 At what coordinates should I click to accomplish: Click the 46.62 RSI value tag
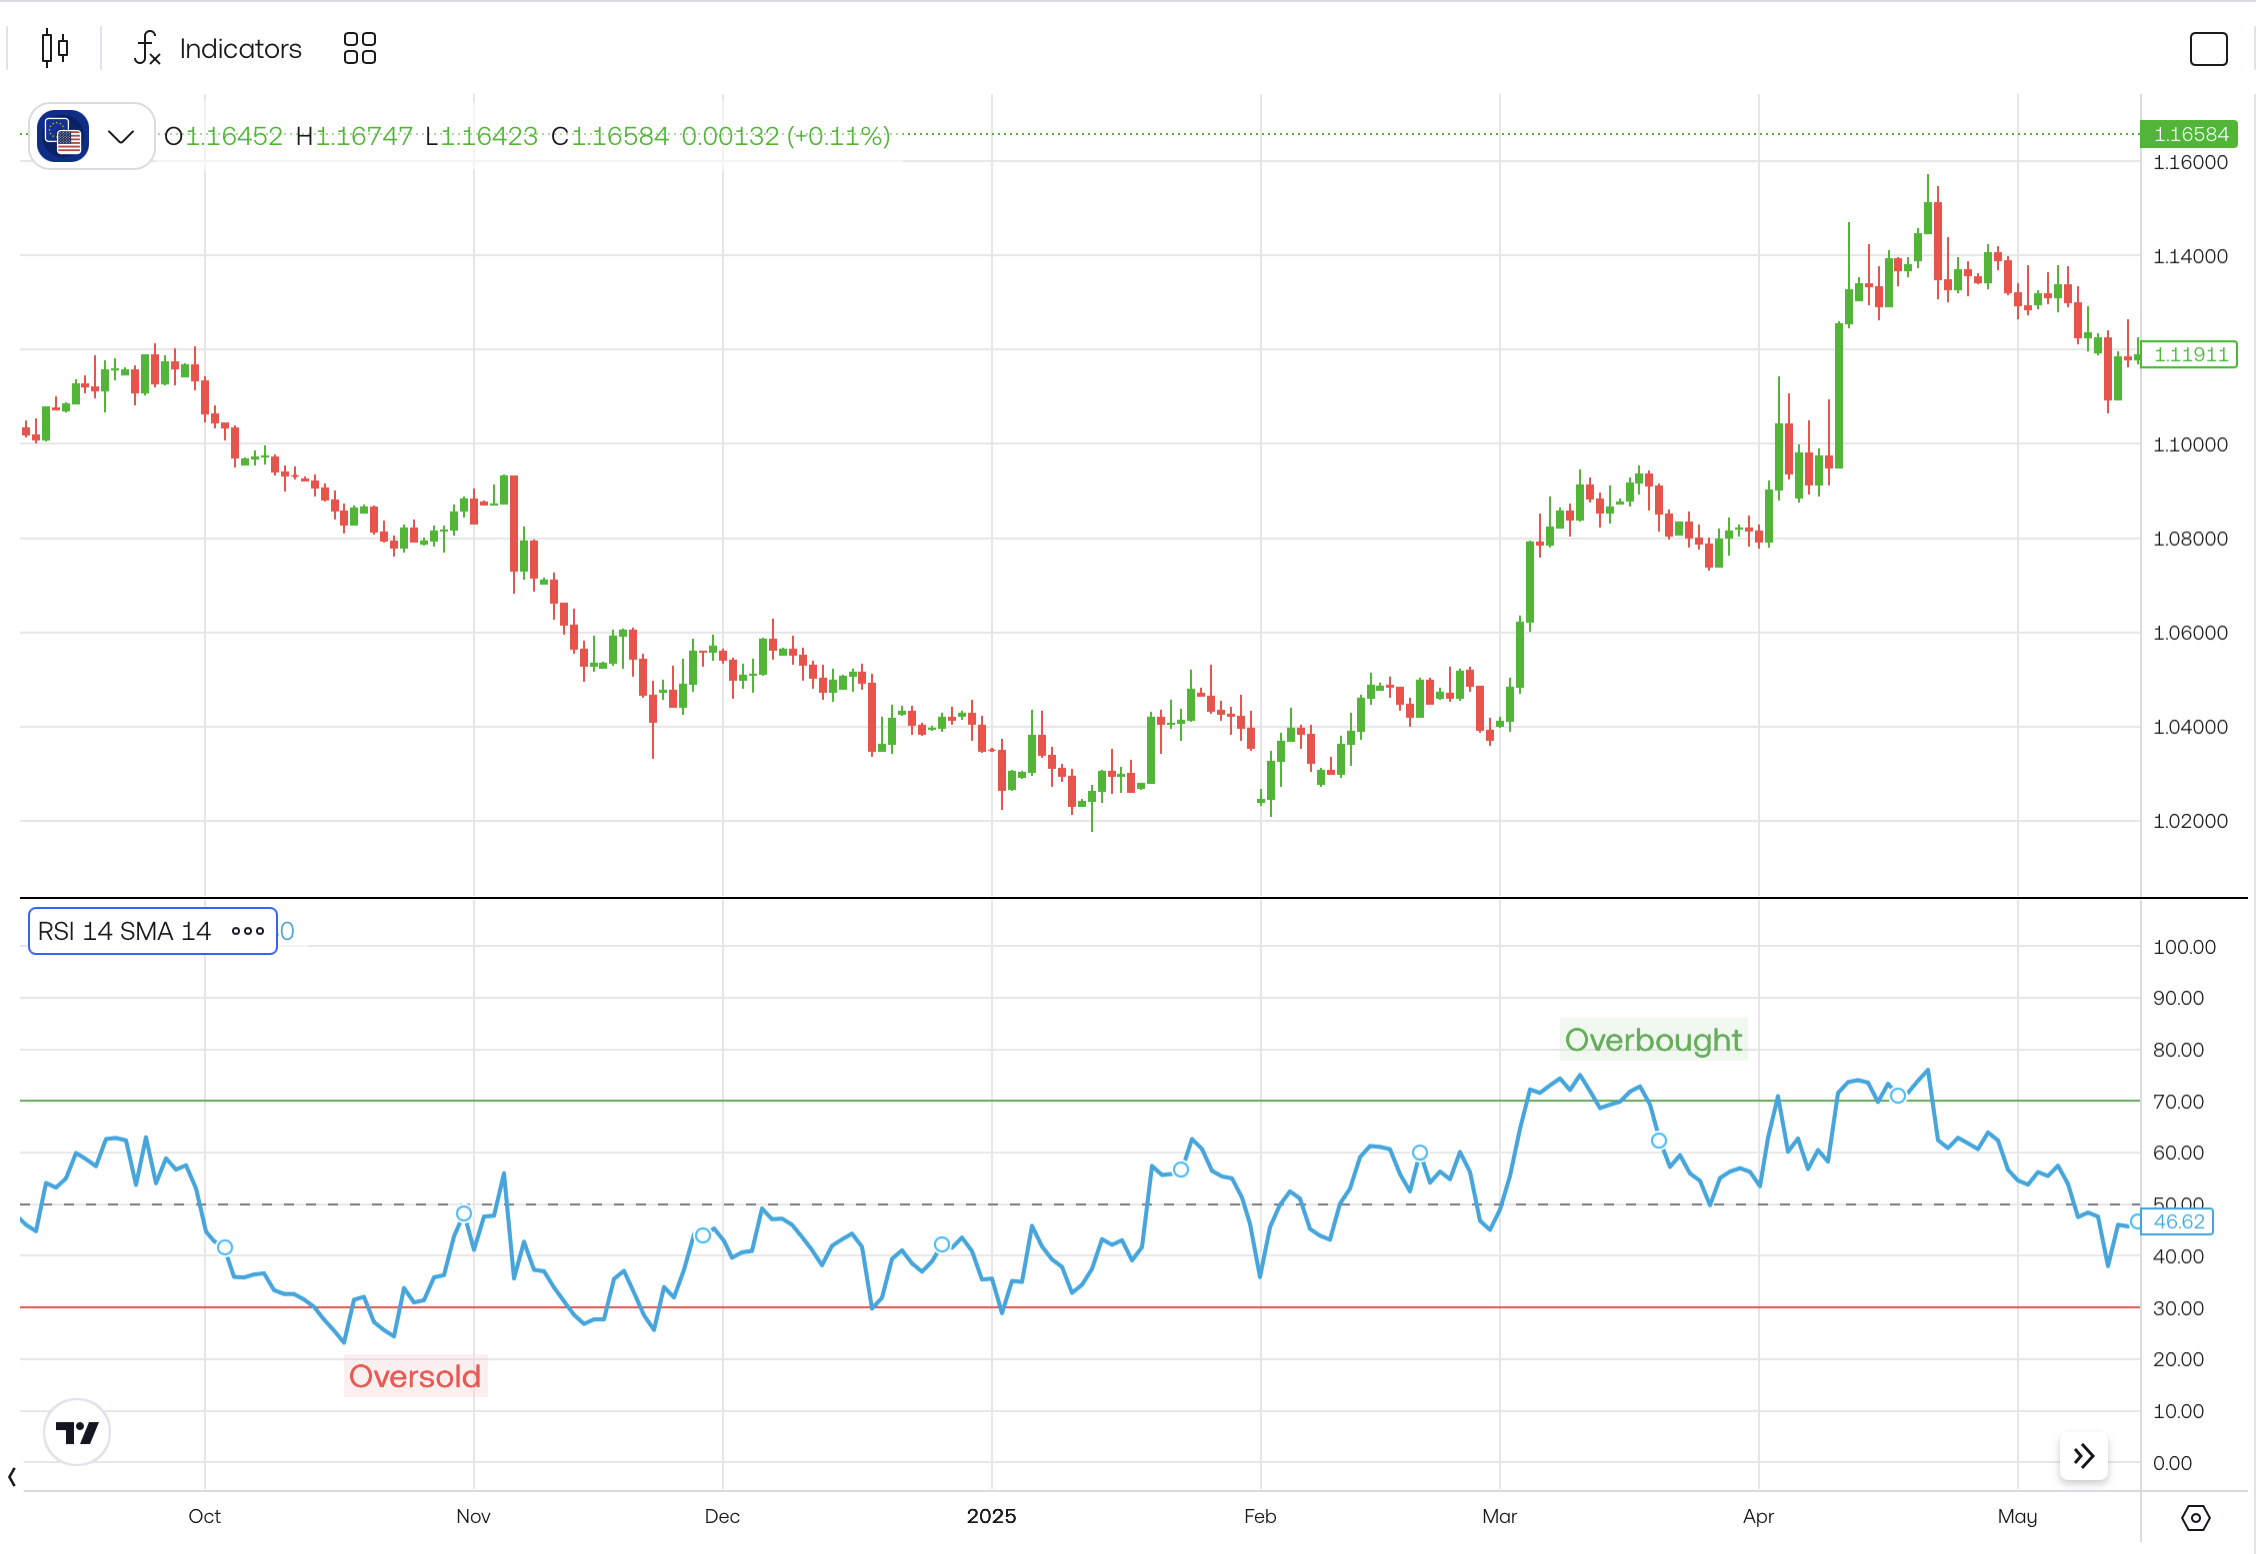[x=2177, y=1222]
